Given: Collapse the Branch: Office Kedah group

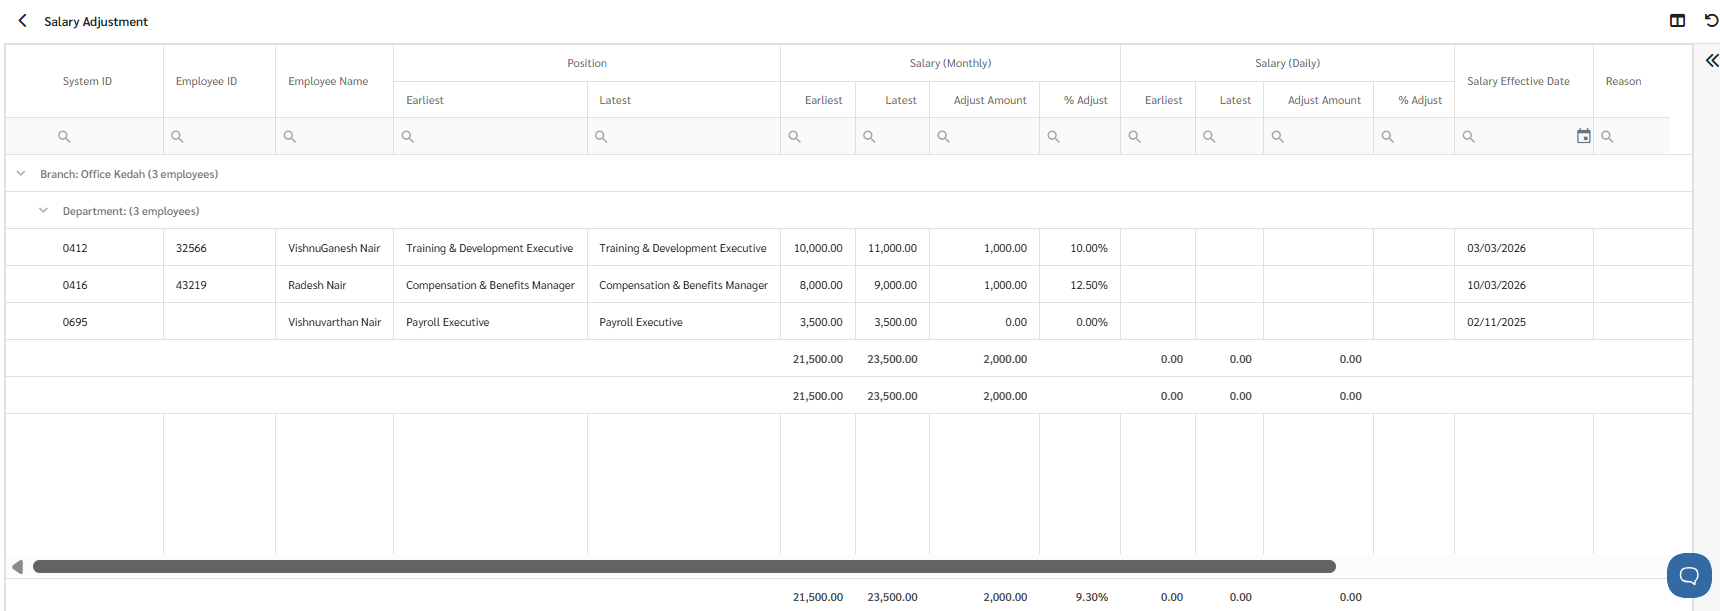Looking at the screenshot, I should click(x=21, y=173).
